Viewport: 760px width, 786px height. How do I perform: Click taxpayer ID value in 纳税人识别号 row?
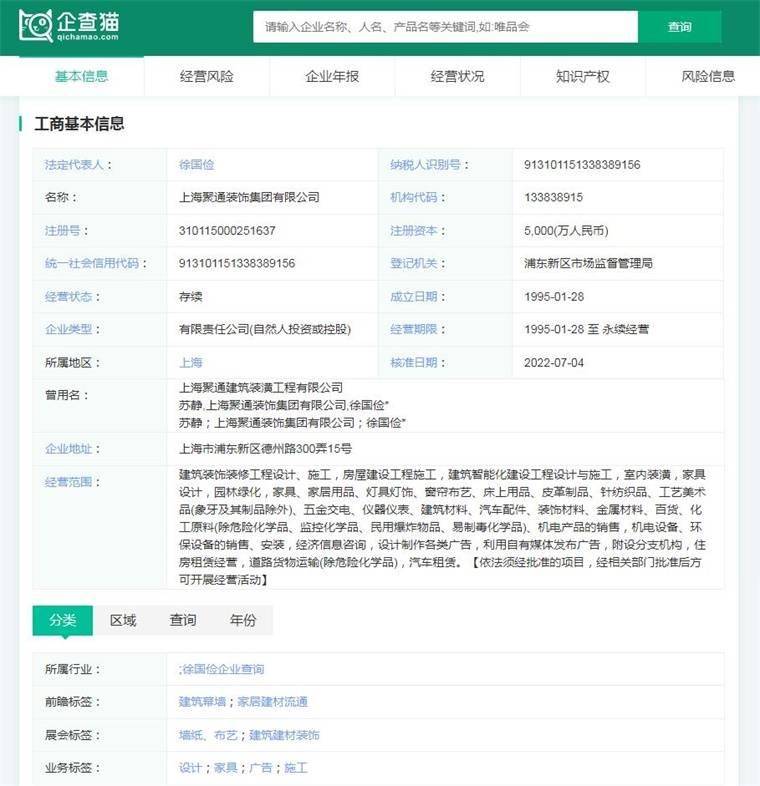[x=582, y=164]
